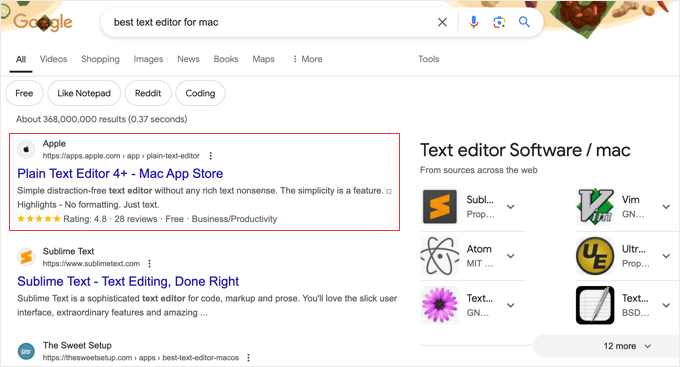Viewport: 680px width, 367px height.
Task: Open options dots next to apps.apple.com URL
Action: click(211, 156)
